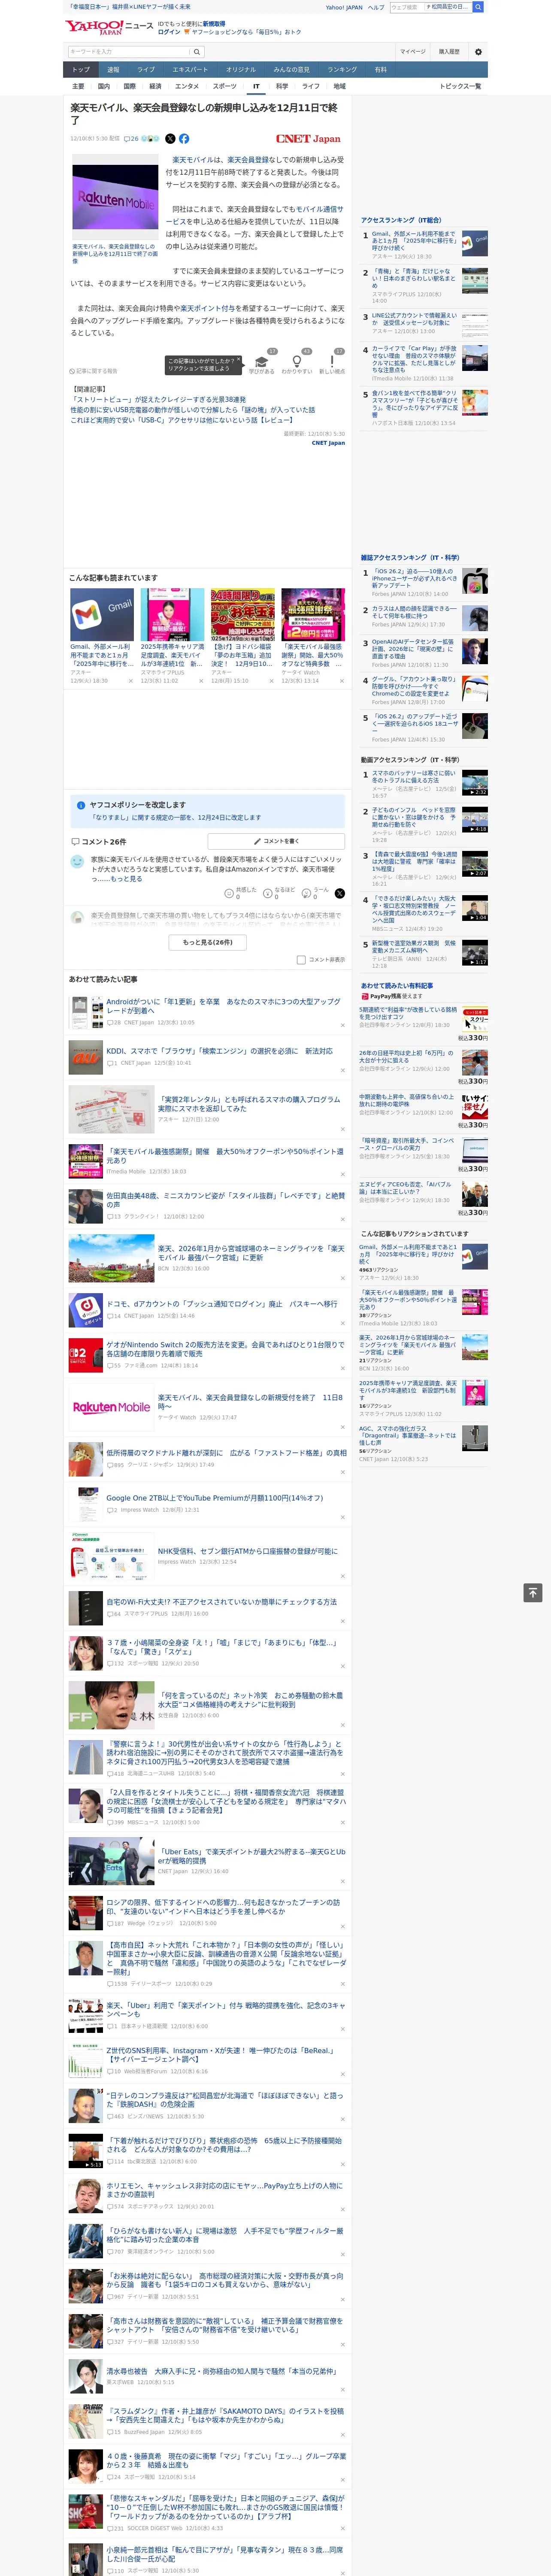Click the search magnifier button beside keyword field
Viewport: 551px width, 2576px height.
197,52
